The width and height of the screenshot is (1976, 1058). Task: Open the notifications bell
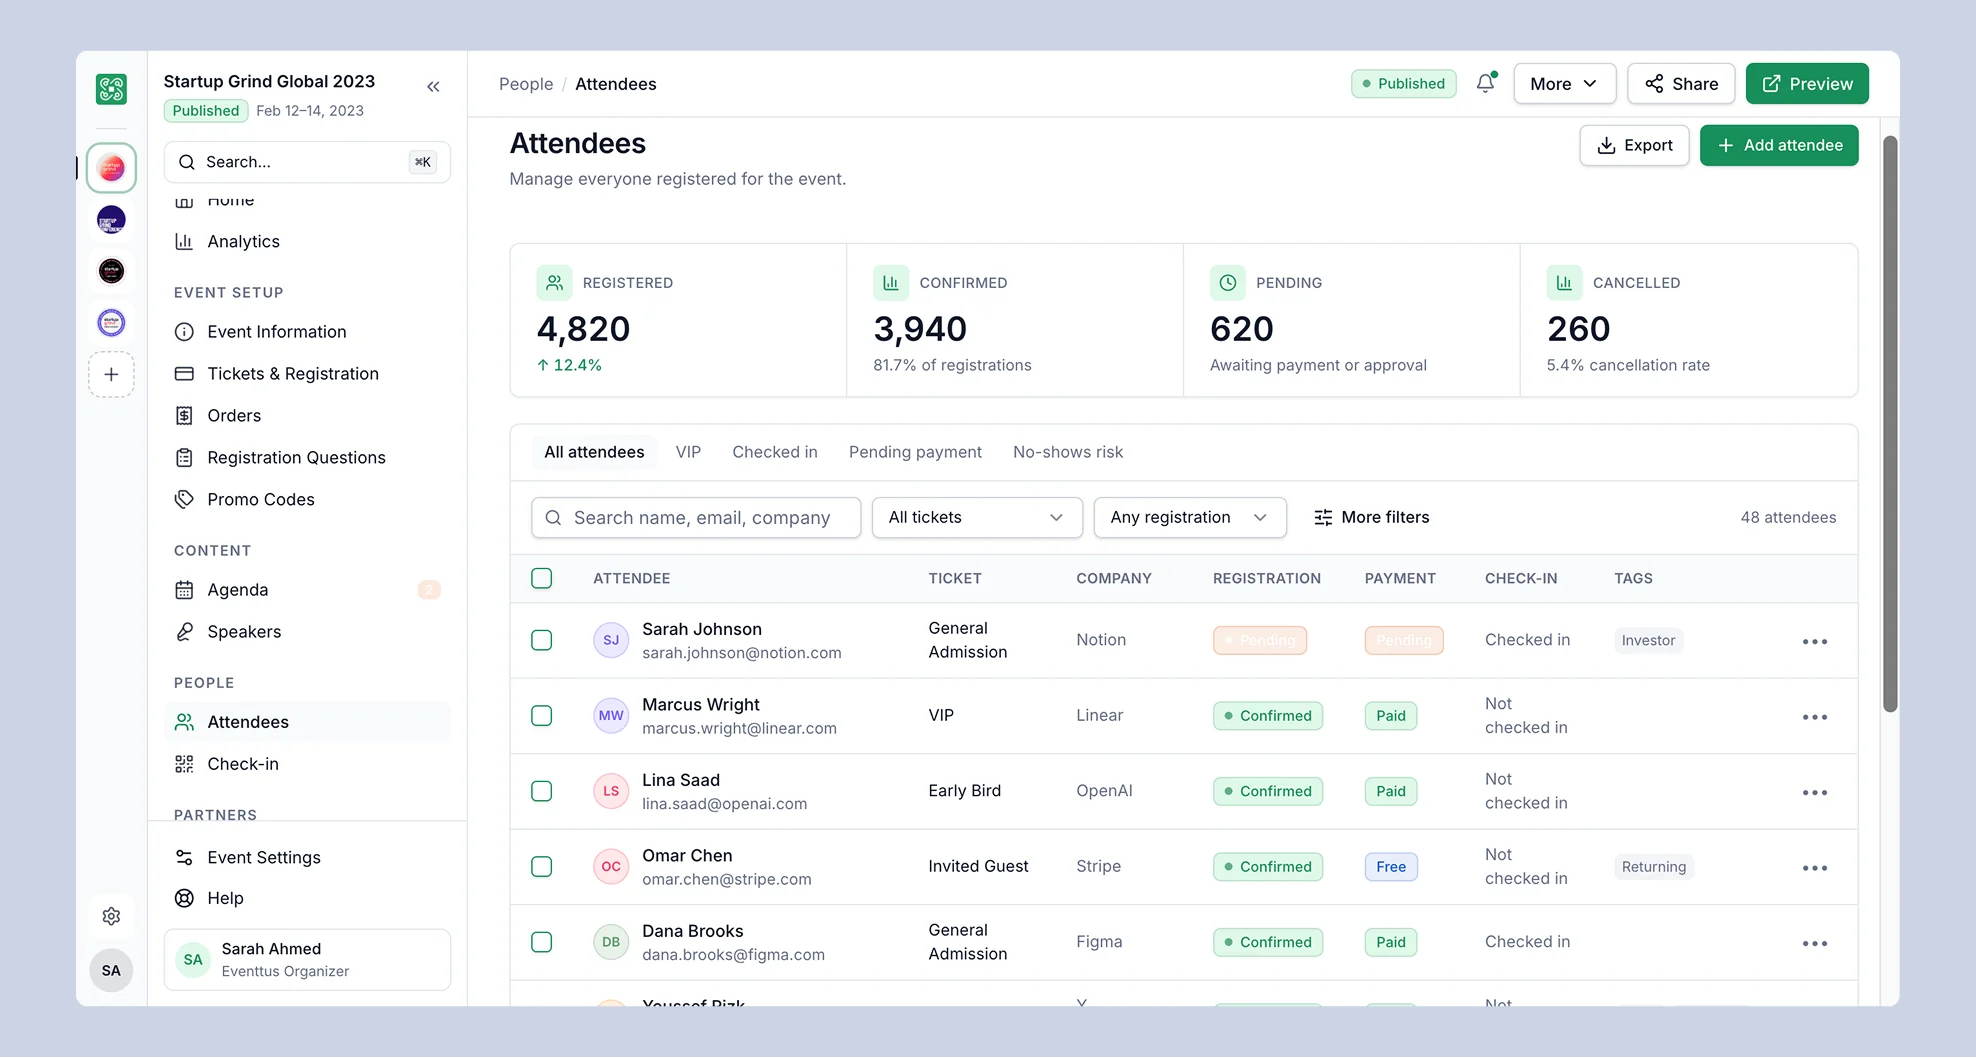(1486, 84)
